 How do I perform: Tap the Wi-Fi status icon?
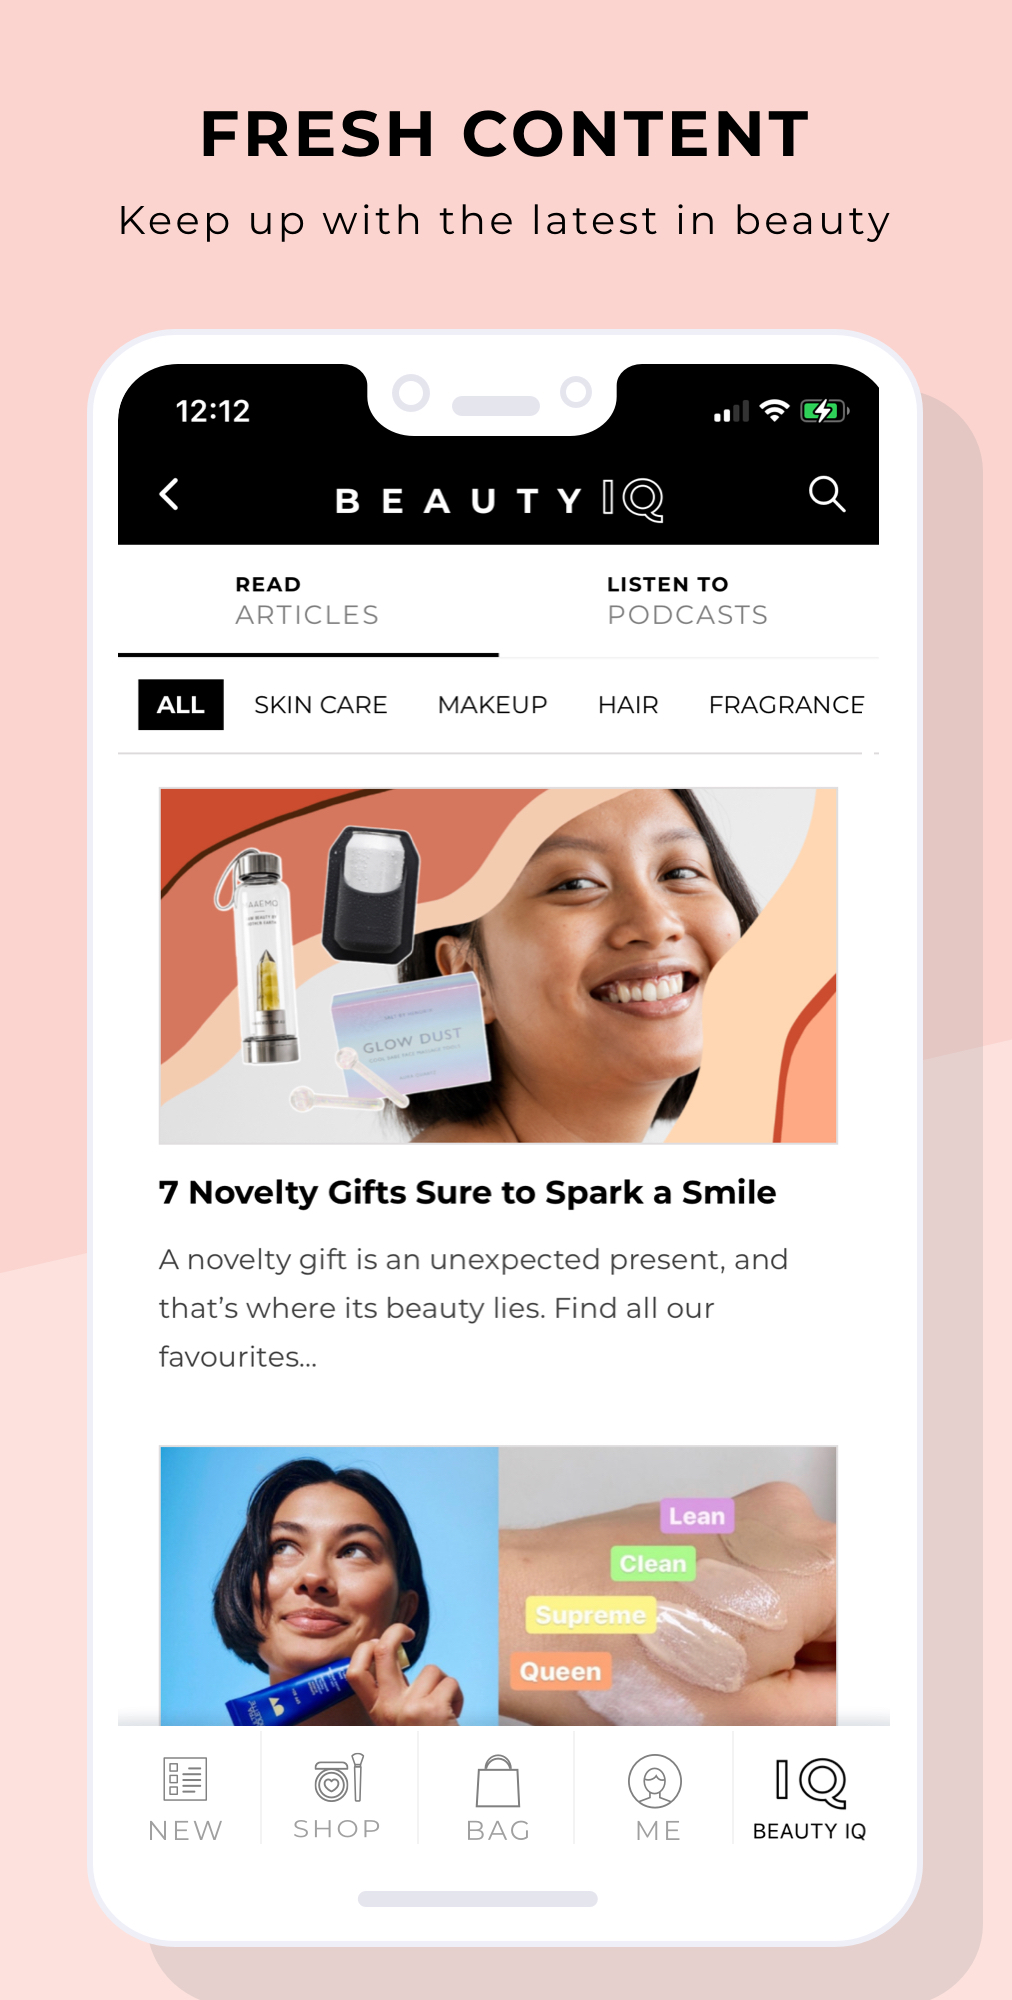tap(774, 411)
